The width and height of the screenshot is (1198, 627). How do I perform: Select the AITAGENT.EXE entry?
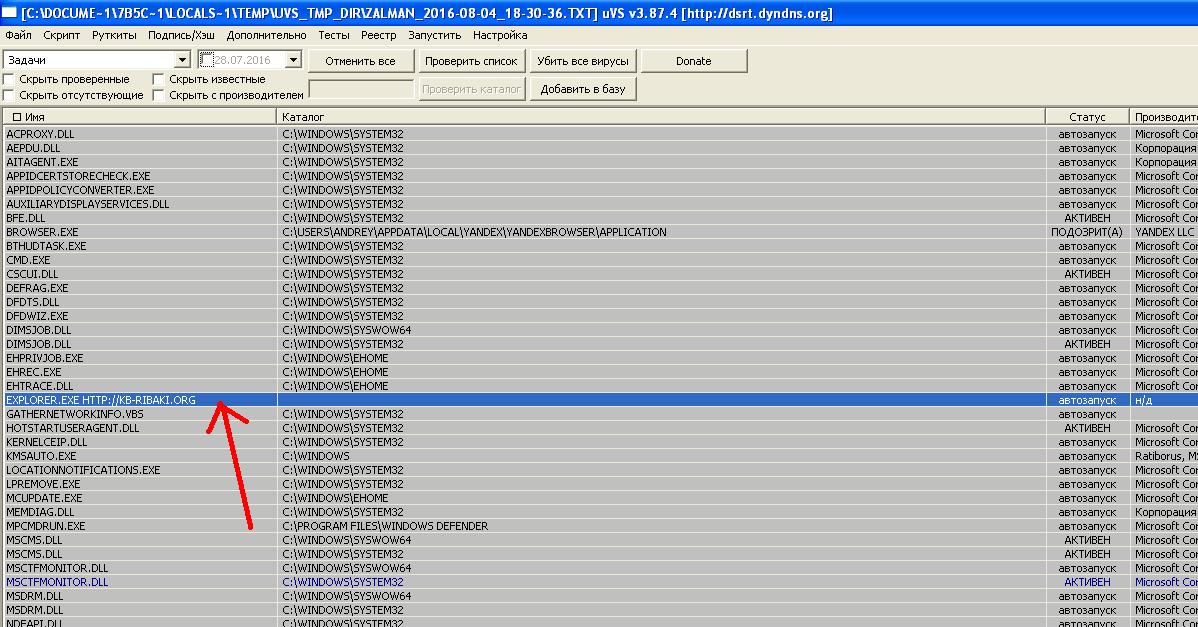click(x=42, y=162)
